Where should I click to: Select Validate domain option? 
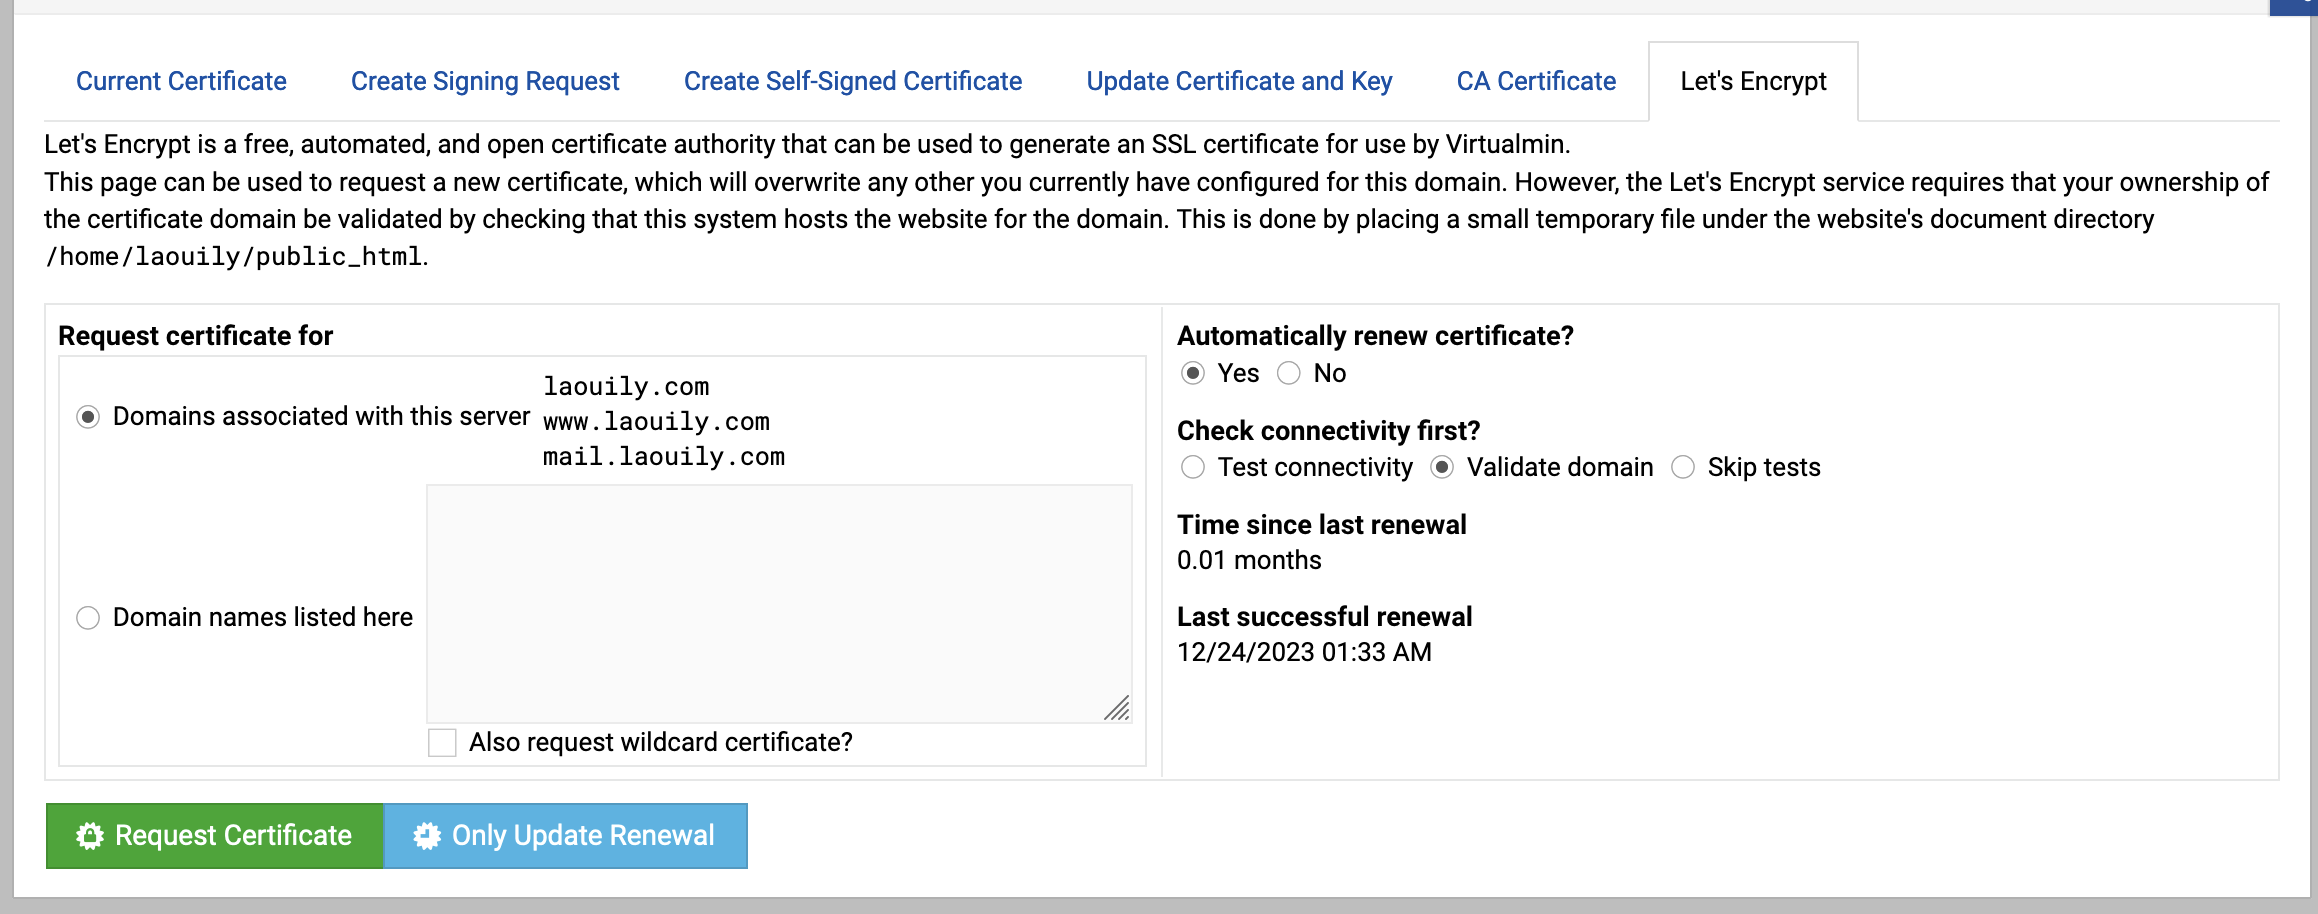[1441, 467]
